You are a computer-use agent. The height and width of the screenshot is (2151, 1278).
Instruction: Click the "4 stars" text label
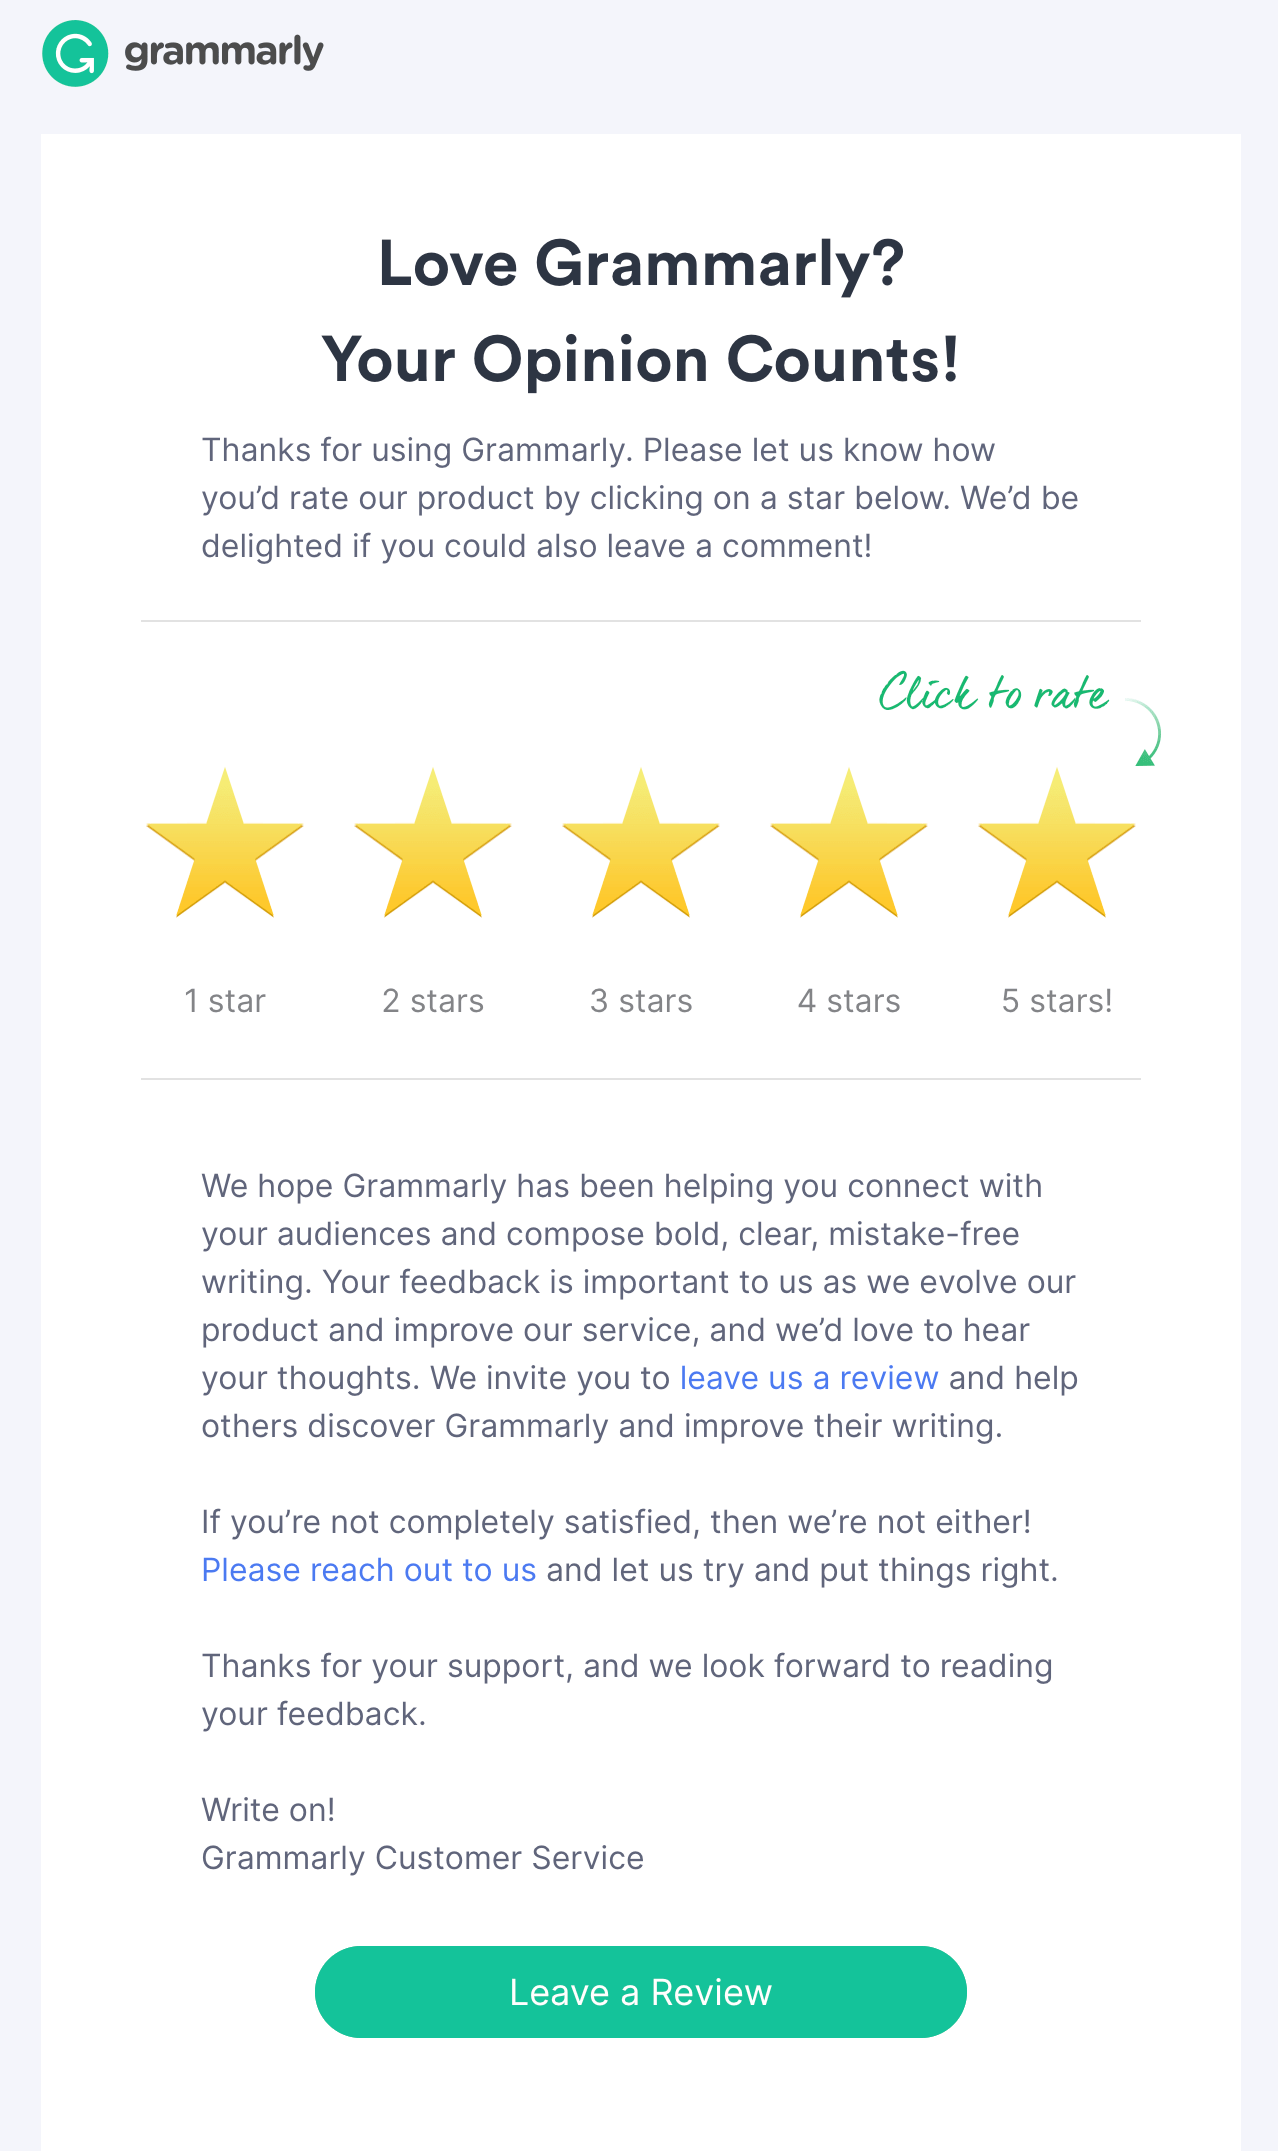(x=849, y=1001)
